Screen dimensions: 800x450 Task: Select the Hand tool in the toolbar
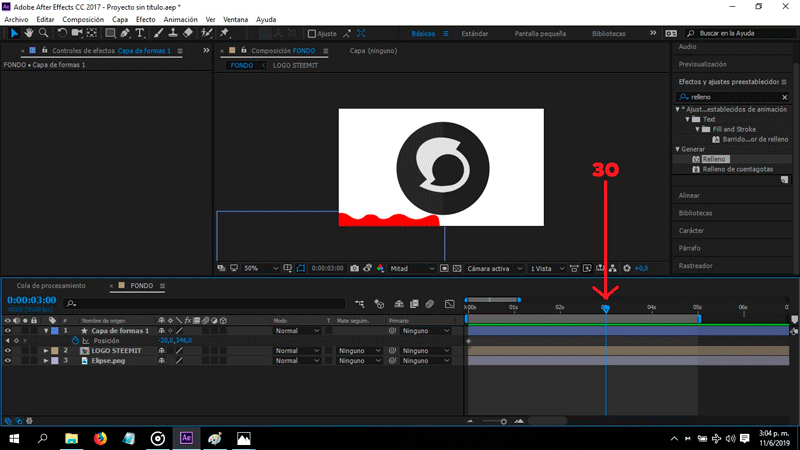[x=29, y=33]
